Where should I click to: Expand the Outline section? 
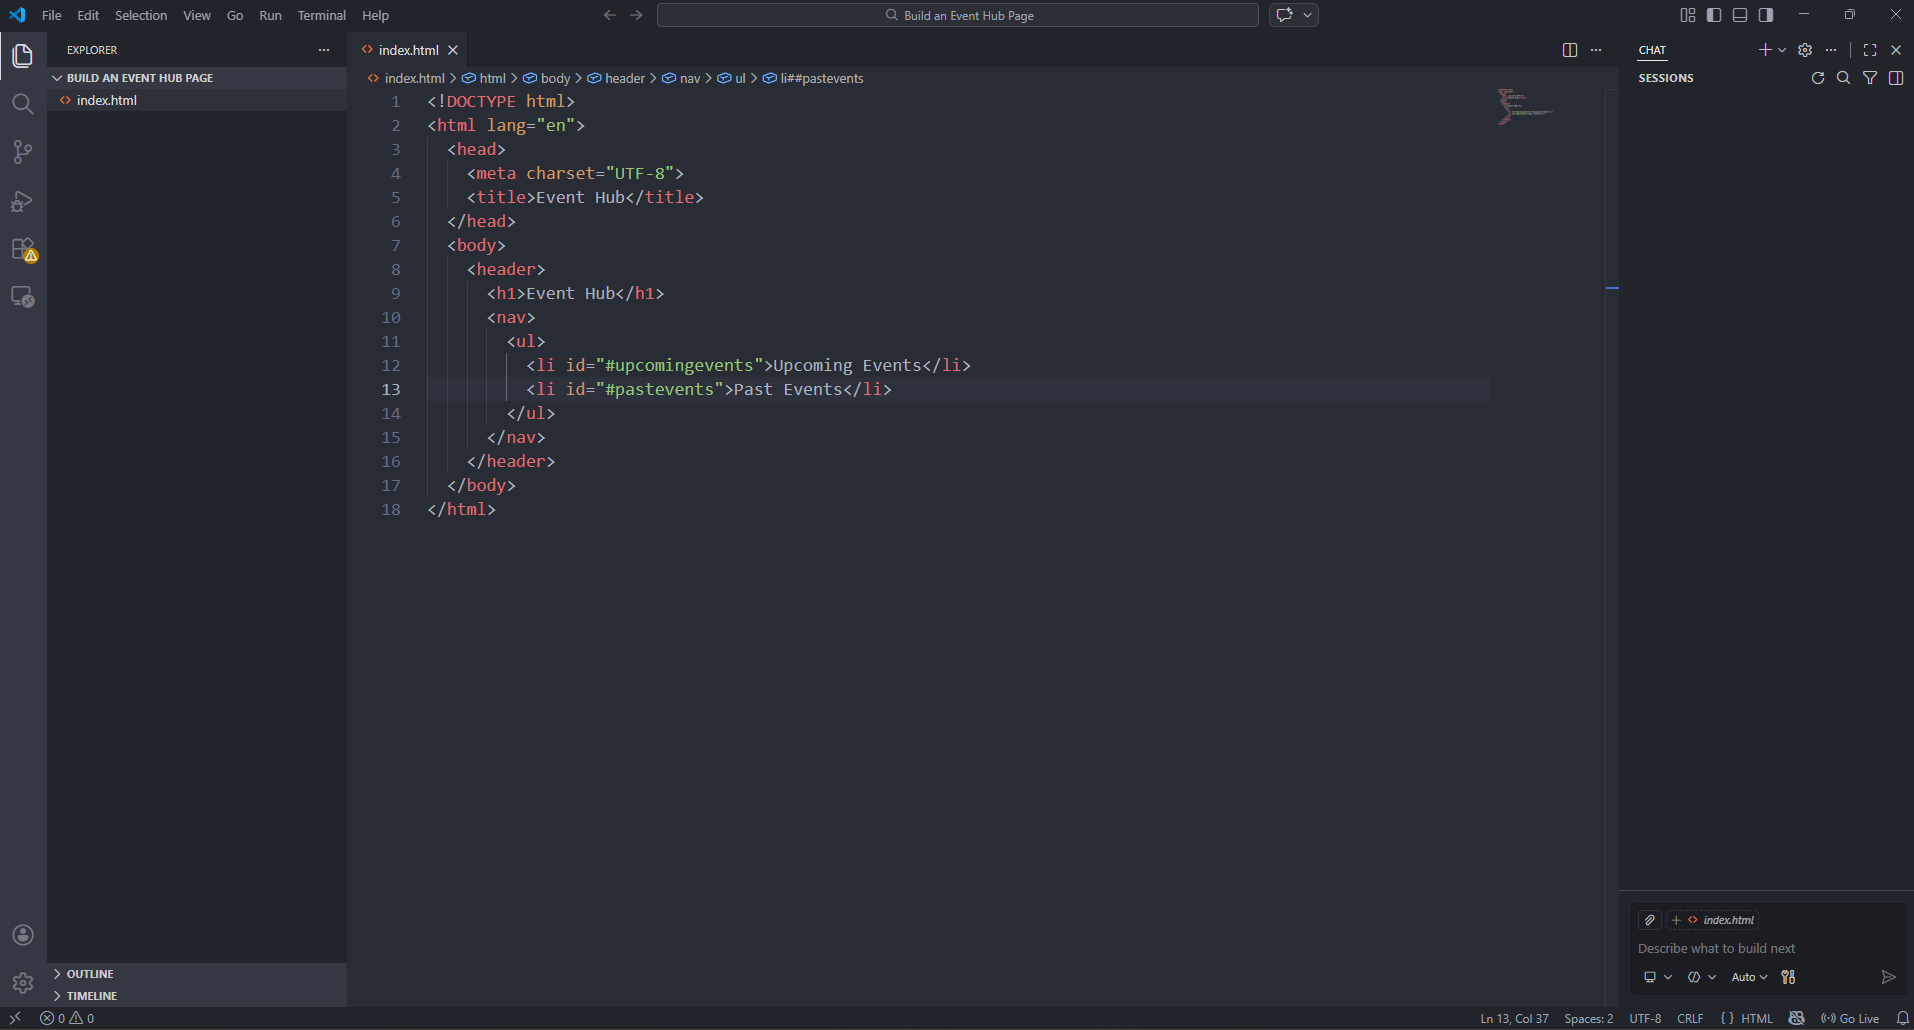[90, 974]
